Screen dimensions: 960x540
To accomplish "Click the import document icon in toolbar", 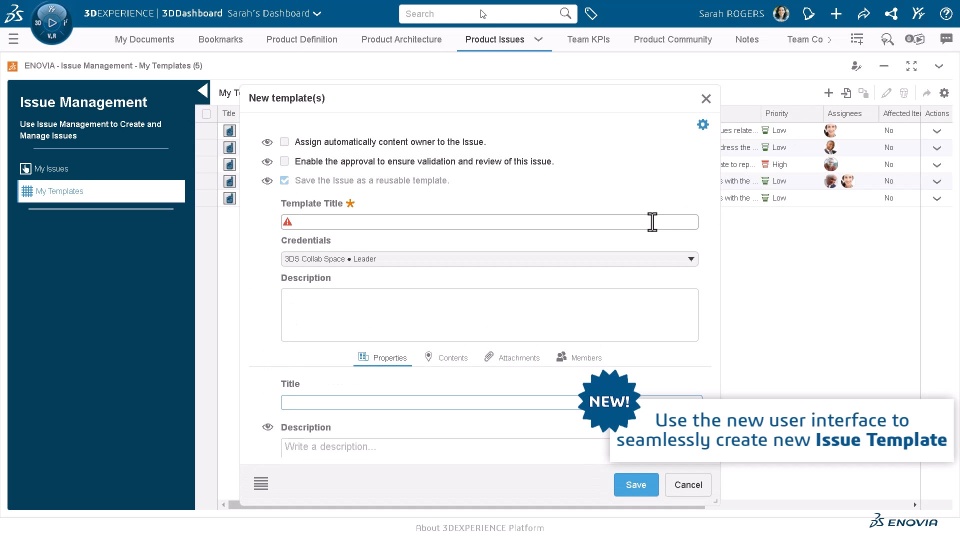I will point(846,93).
